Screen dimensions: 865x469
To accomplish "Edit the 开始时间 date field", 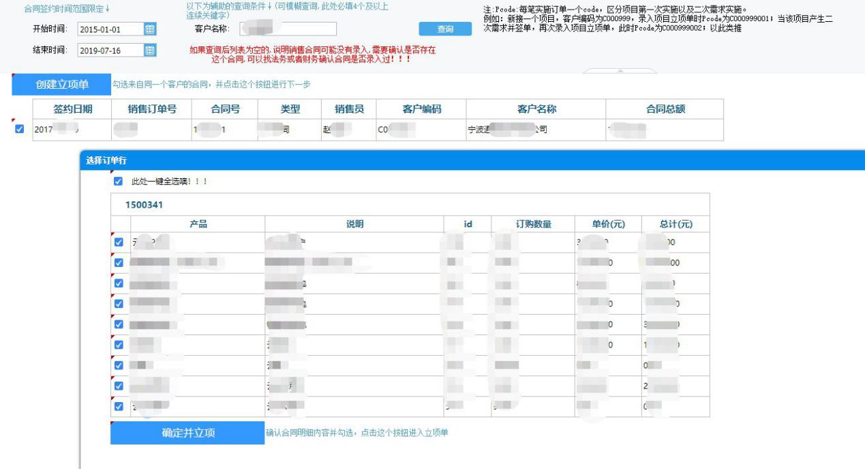I will tap(111, 29).
